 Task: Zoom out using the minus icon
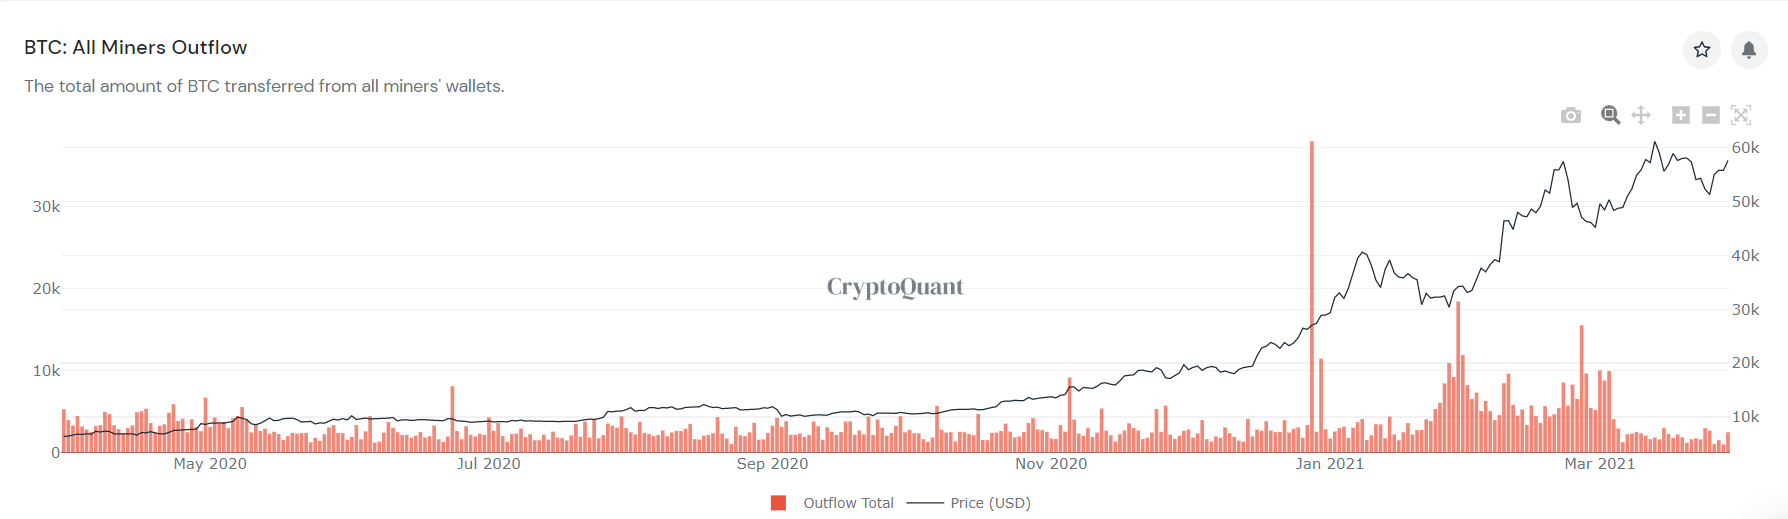tap(1711, 115)
